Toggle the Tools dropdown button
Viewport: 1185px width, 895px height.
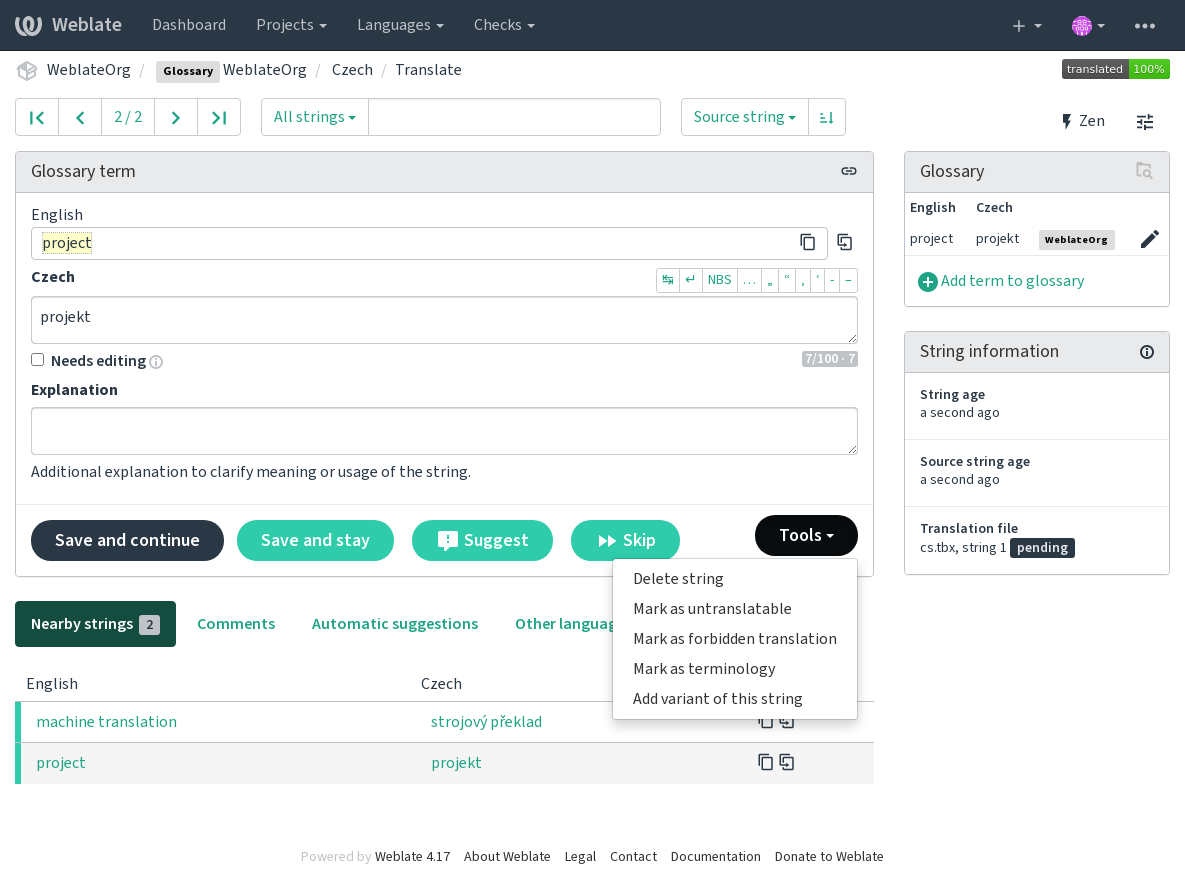(x=806, y=535)
